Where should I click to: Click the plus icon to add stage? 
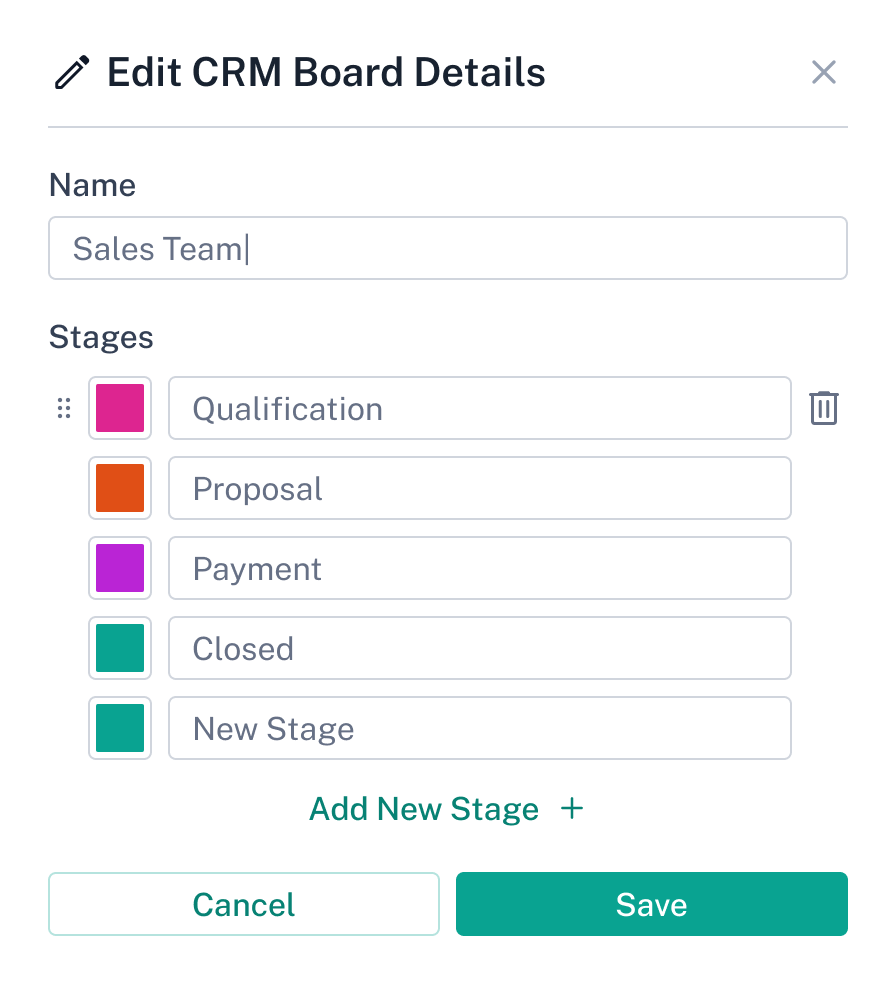(x=572, y=808)
